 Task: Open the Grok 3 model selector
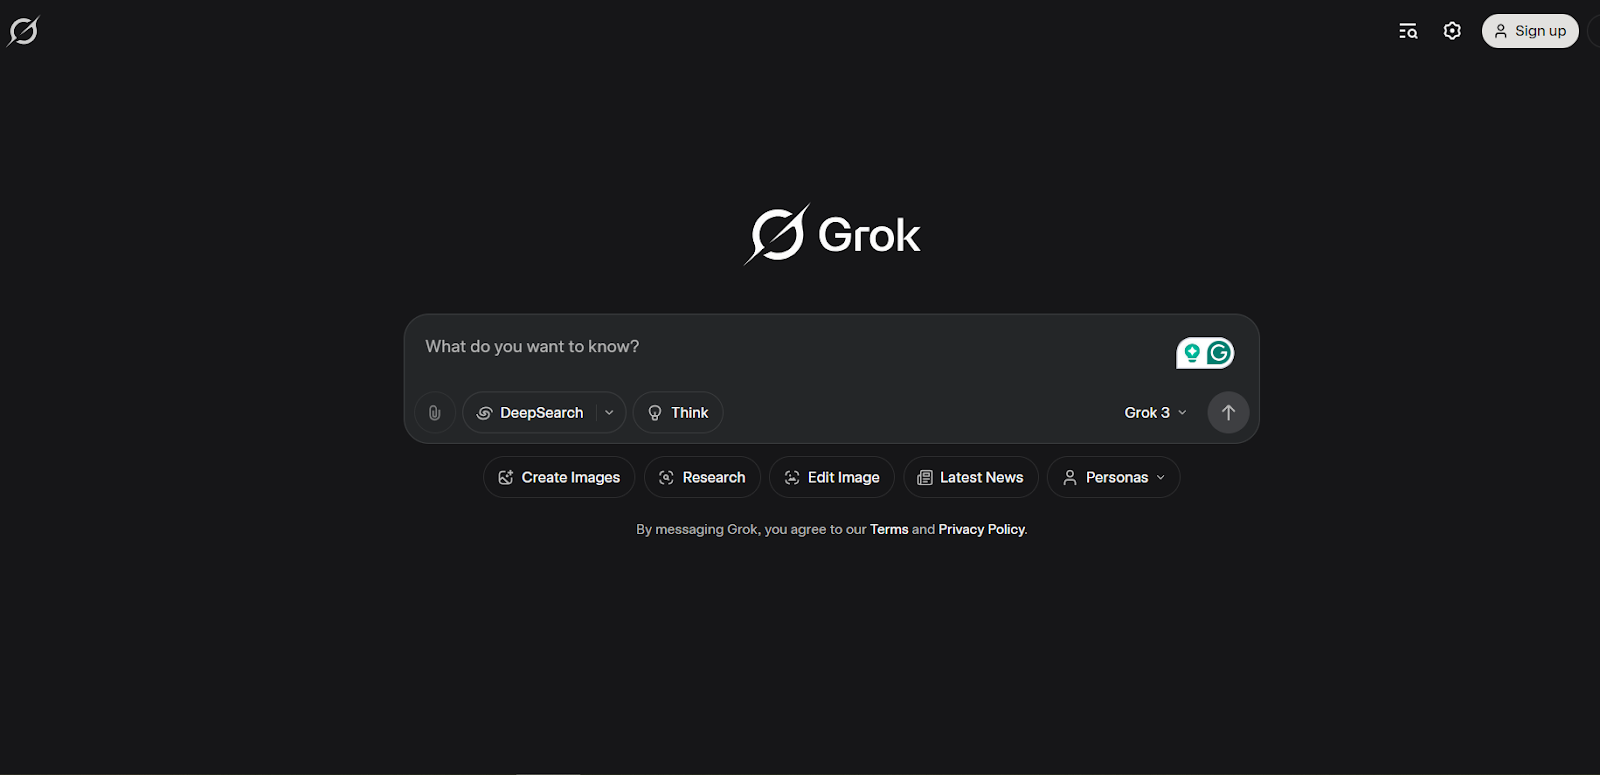(x=1155, y=412)
